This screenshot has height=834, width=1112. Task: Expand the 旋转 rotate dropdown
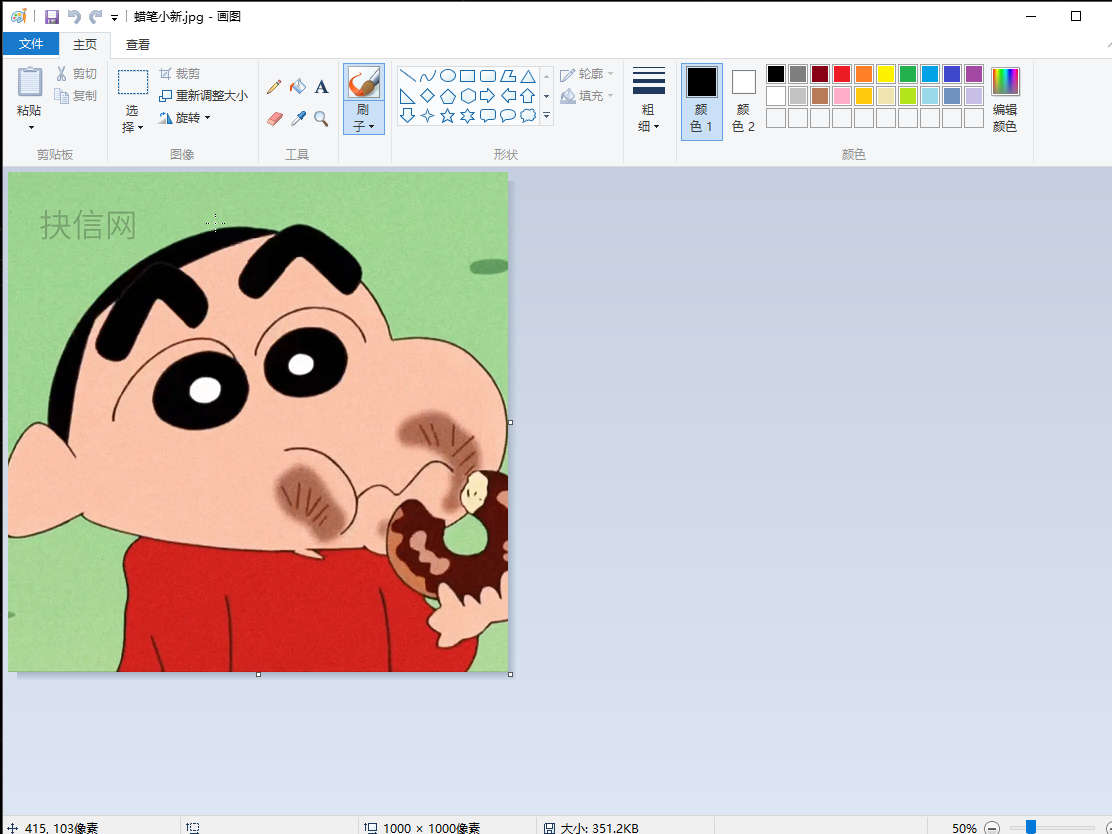[x=186, y=118]
